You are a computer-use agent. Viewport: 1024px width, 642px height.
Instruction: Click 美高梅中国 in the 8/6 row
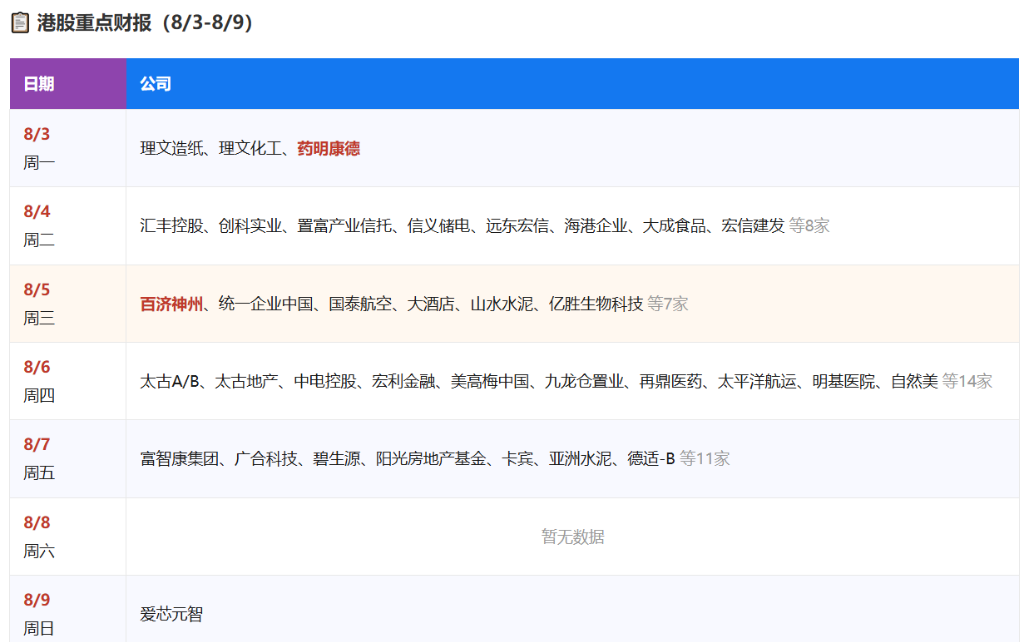click(490, 381)
